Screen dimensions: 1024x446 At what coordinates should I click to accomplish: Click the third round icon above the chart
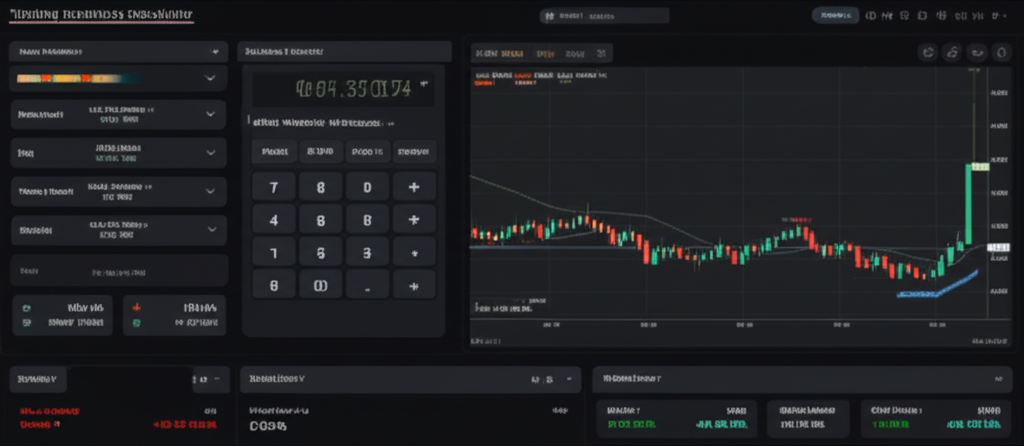[977, 53]
